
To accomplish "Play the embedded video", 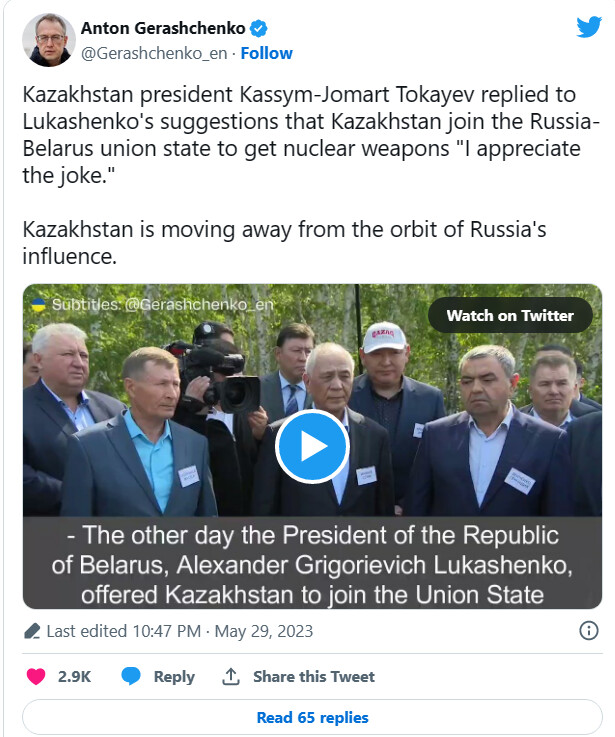I will tap(311, 446).
